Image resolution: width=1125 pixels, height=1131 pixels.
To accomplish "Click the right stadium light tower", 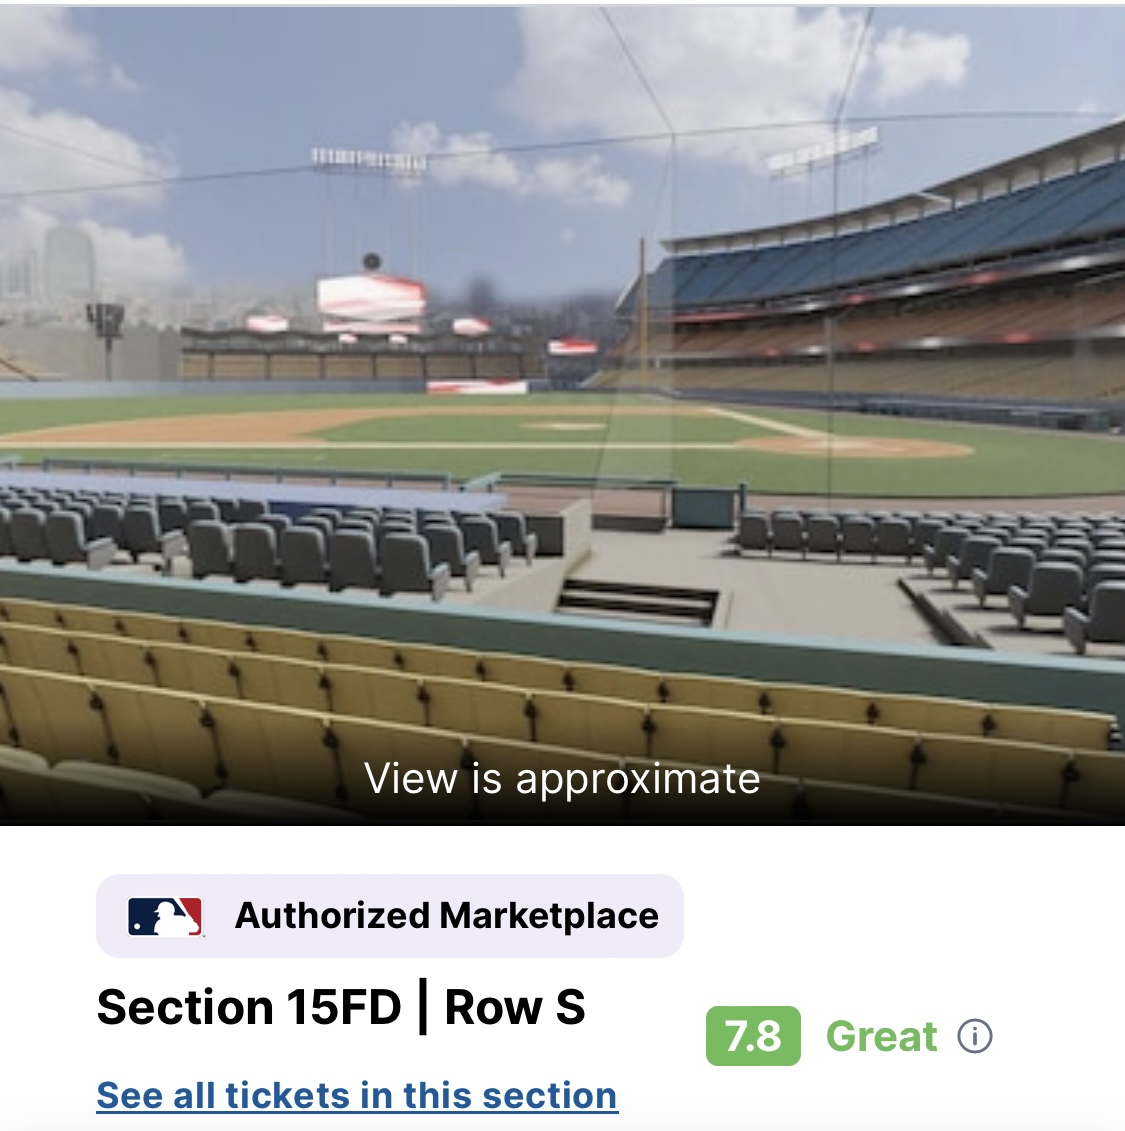I will (x=822, y=150).
